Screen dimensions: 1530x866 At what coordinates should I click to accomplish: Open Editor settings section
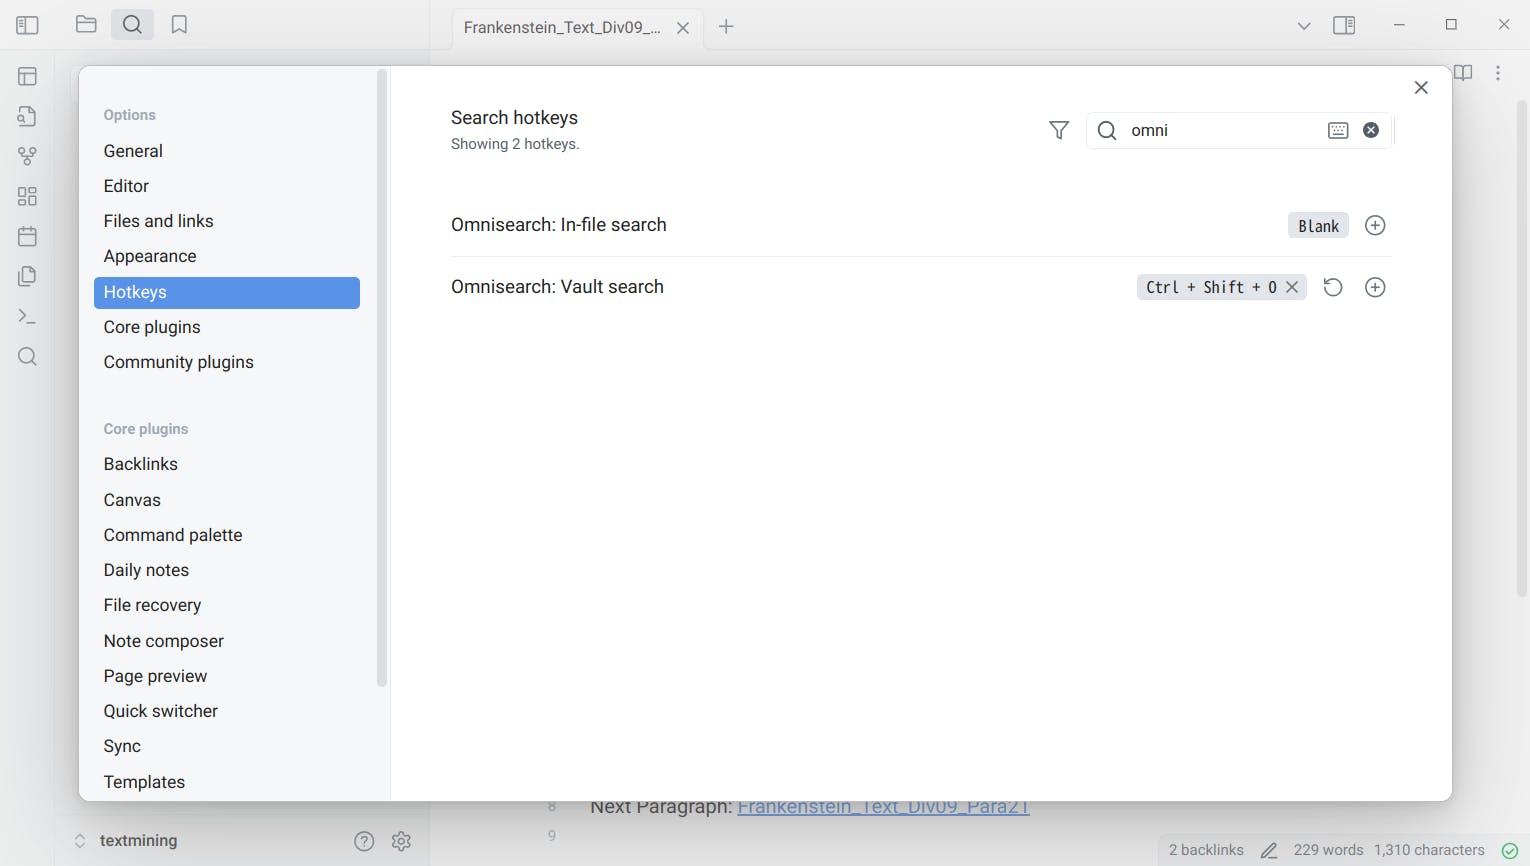pyautogui.click(x=227, y=186)
